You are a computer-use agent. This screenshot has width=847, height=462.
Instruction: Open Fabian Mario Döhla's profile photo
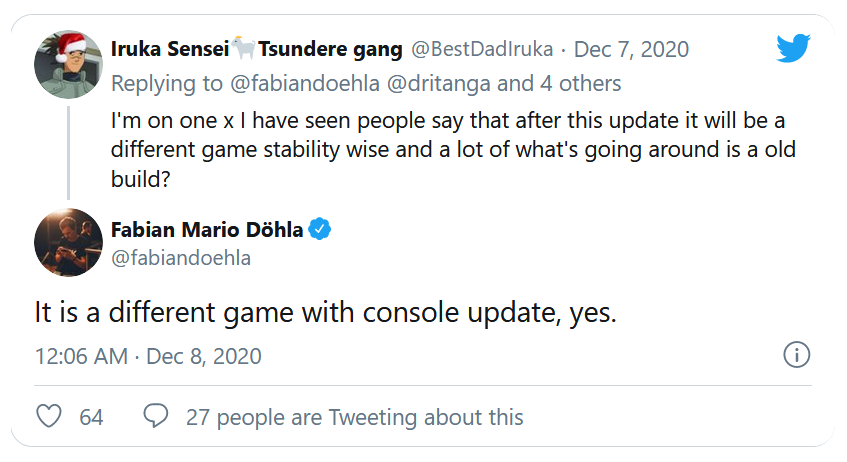pos(68,242)
